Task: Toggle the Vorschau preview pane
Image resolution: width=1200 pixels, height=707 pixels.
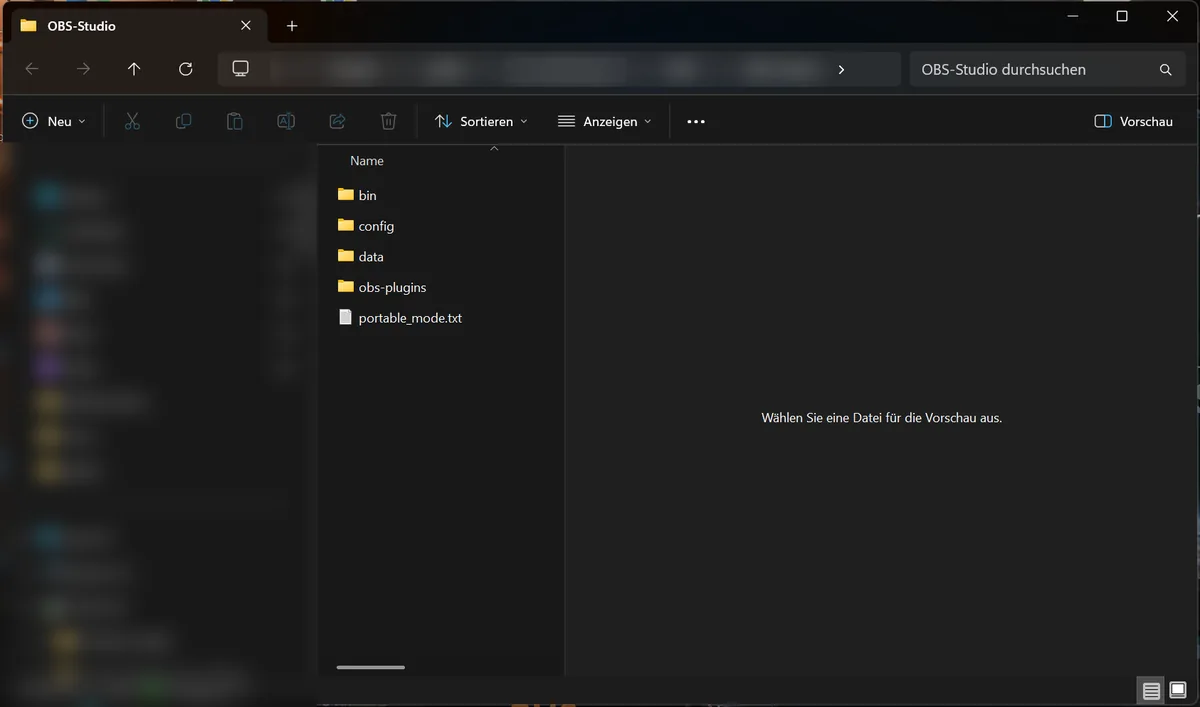Action: tap(1133, 121)
